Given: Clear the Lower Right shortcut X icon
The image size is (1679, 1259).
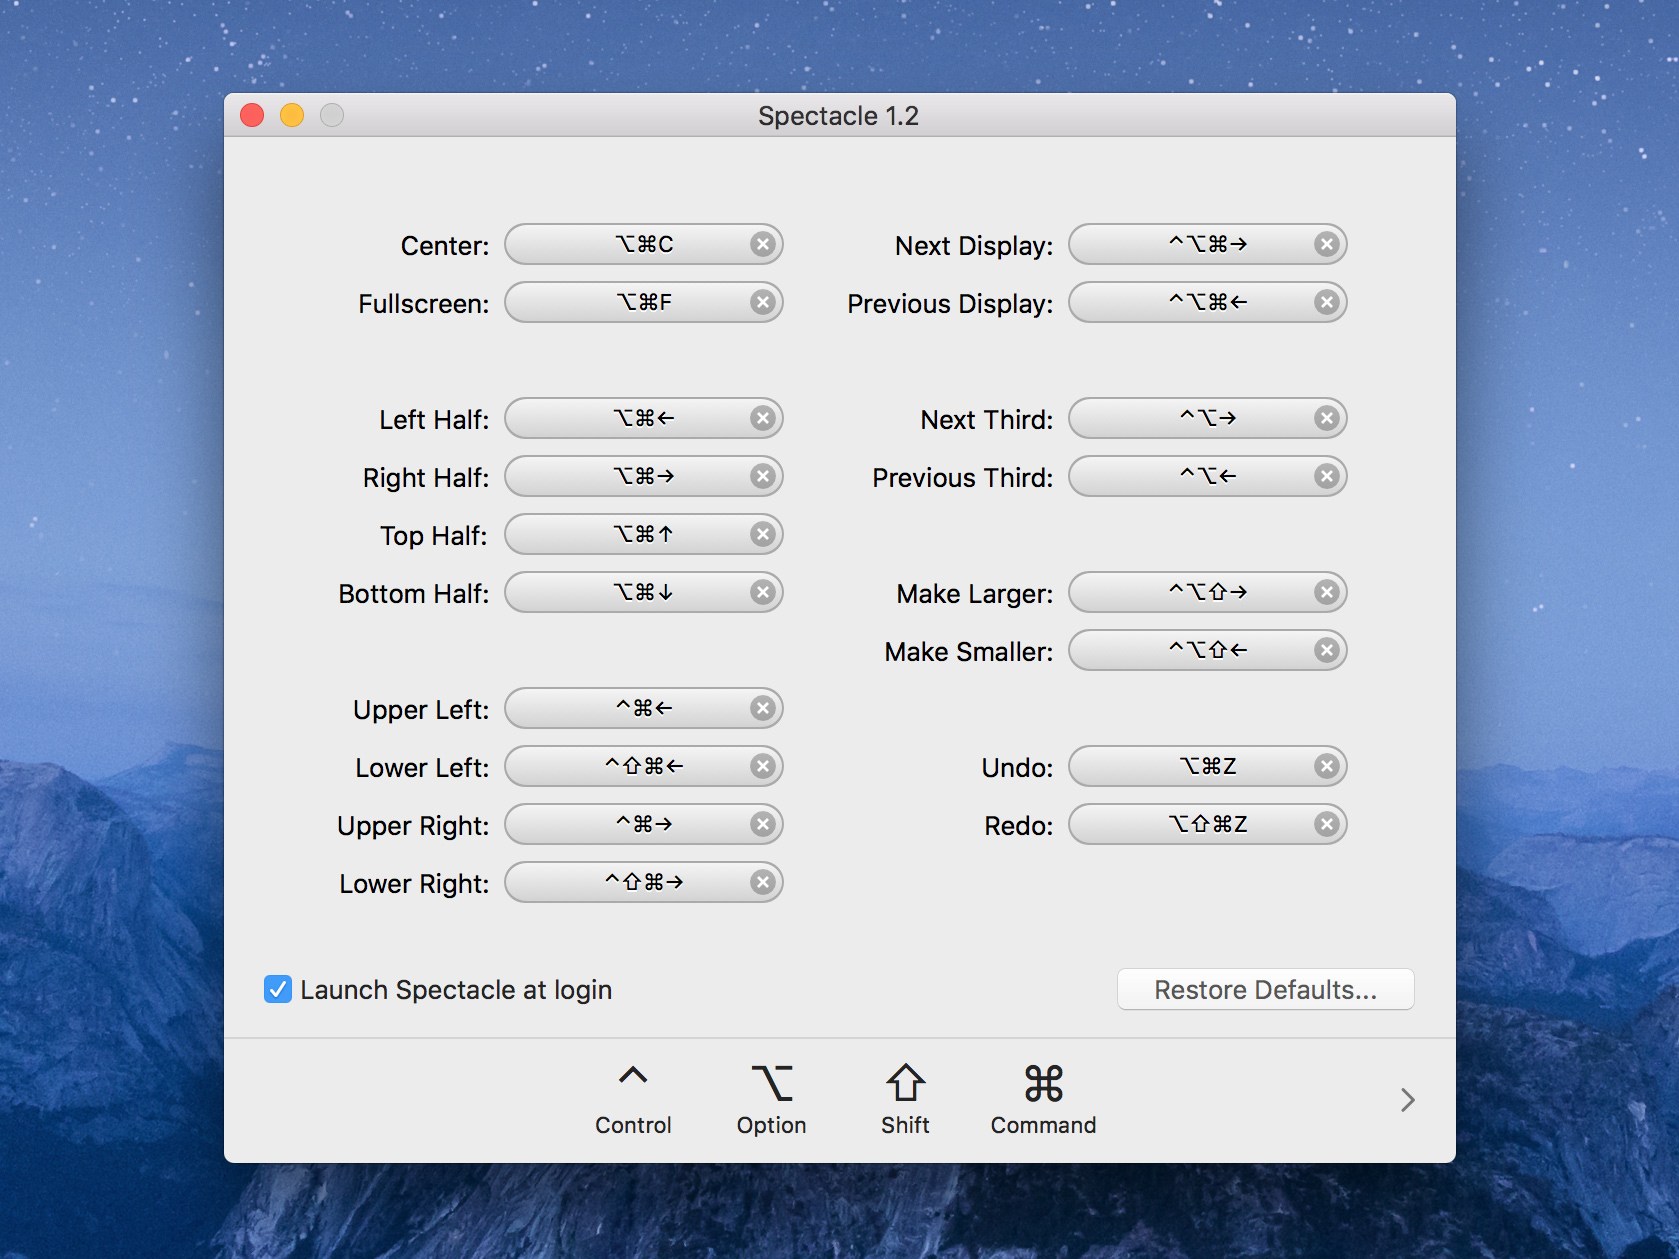Looking at the screenshot, I should [x=762, y=883].
